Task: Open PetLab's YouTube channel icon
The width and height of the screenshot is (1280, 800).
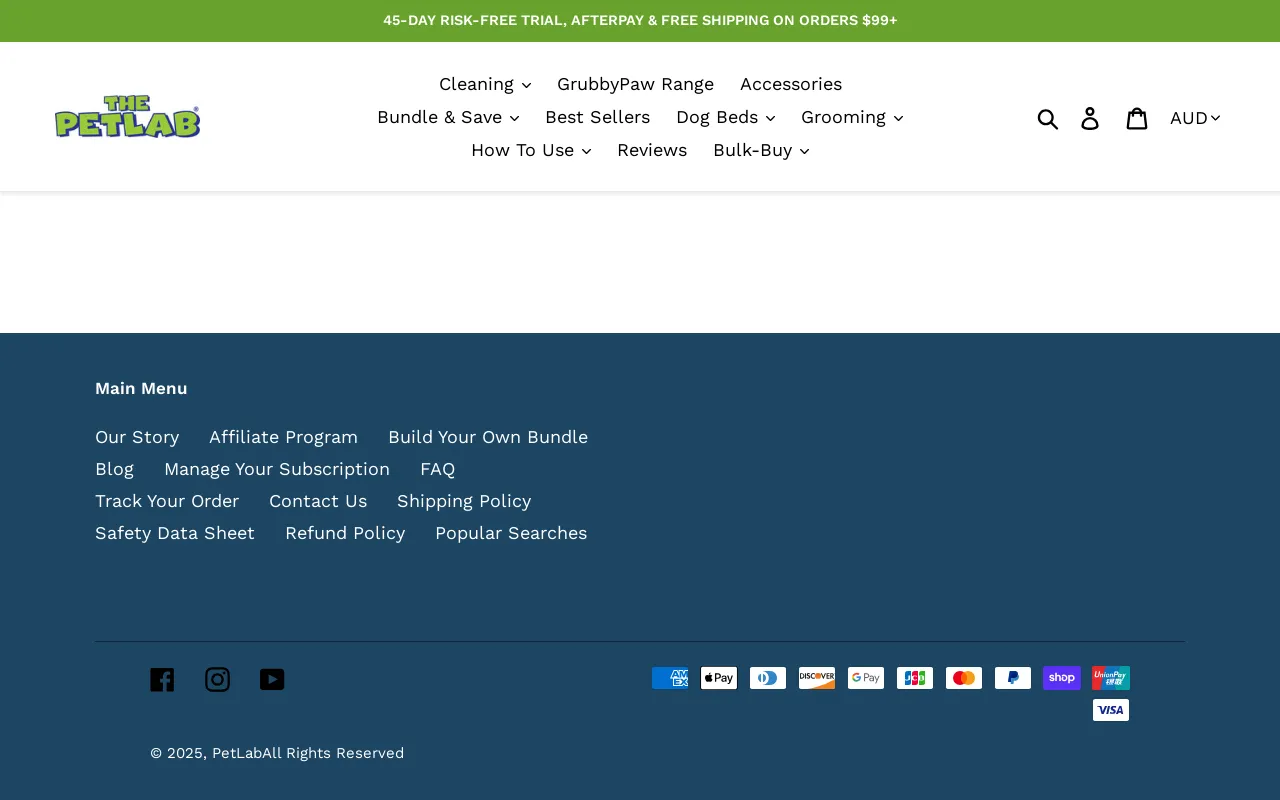Action: click(x=272, y=679)
